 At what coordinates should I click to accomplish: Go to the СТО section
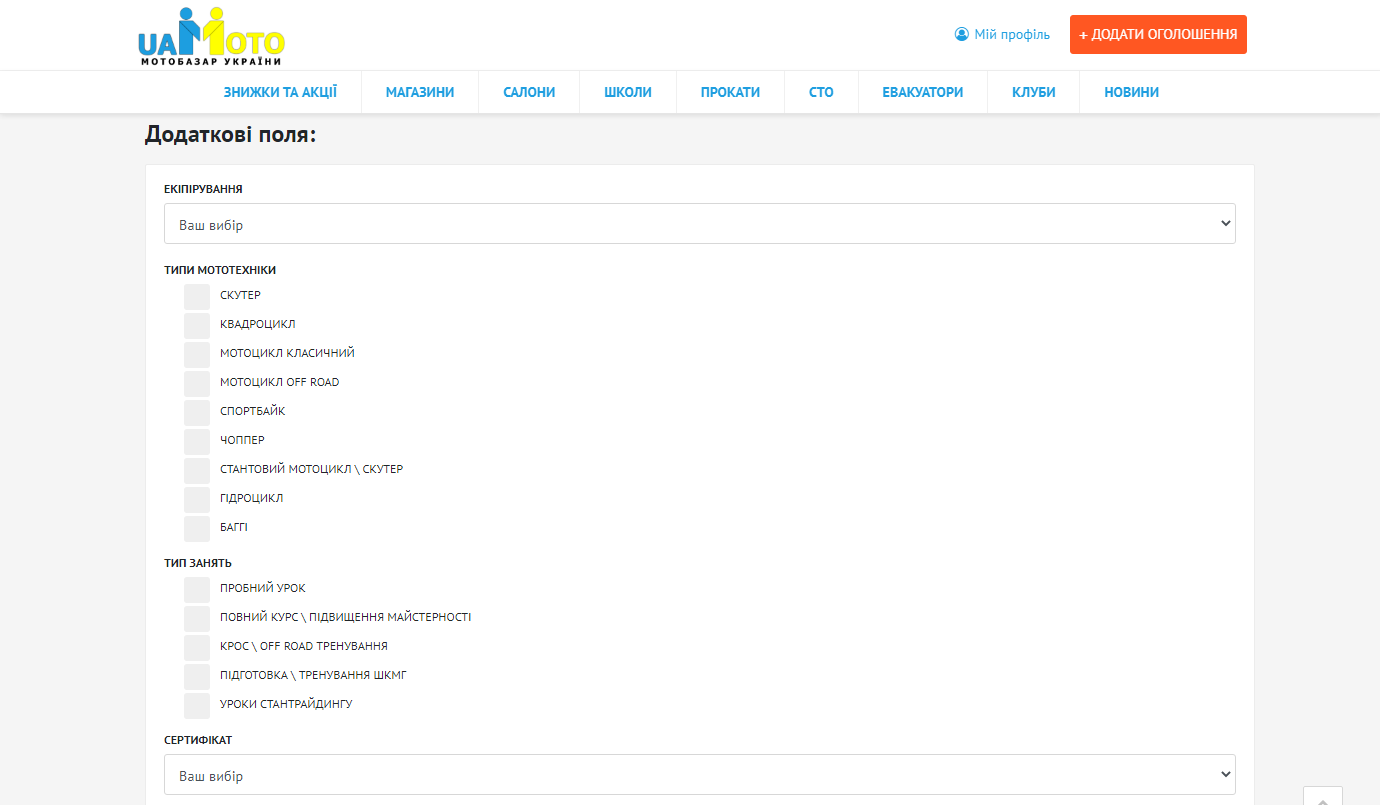coord(821,92)
